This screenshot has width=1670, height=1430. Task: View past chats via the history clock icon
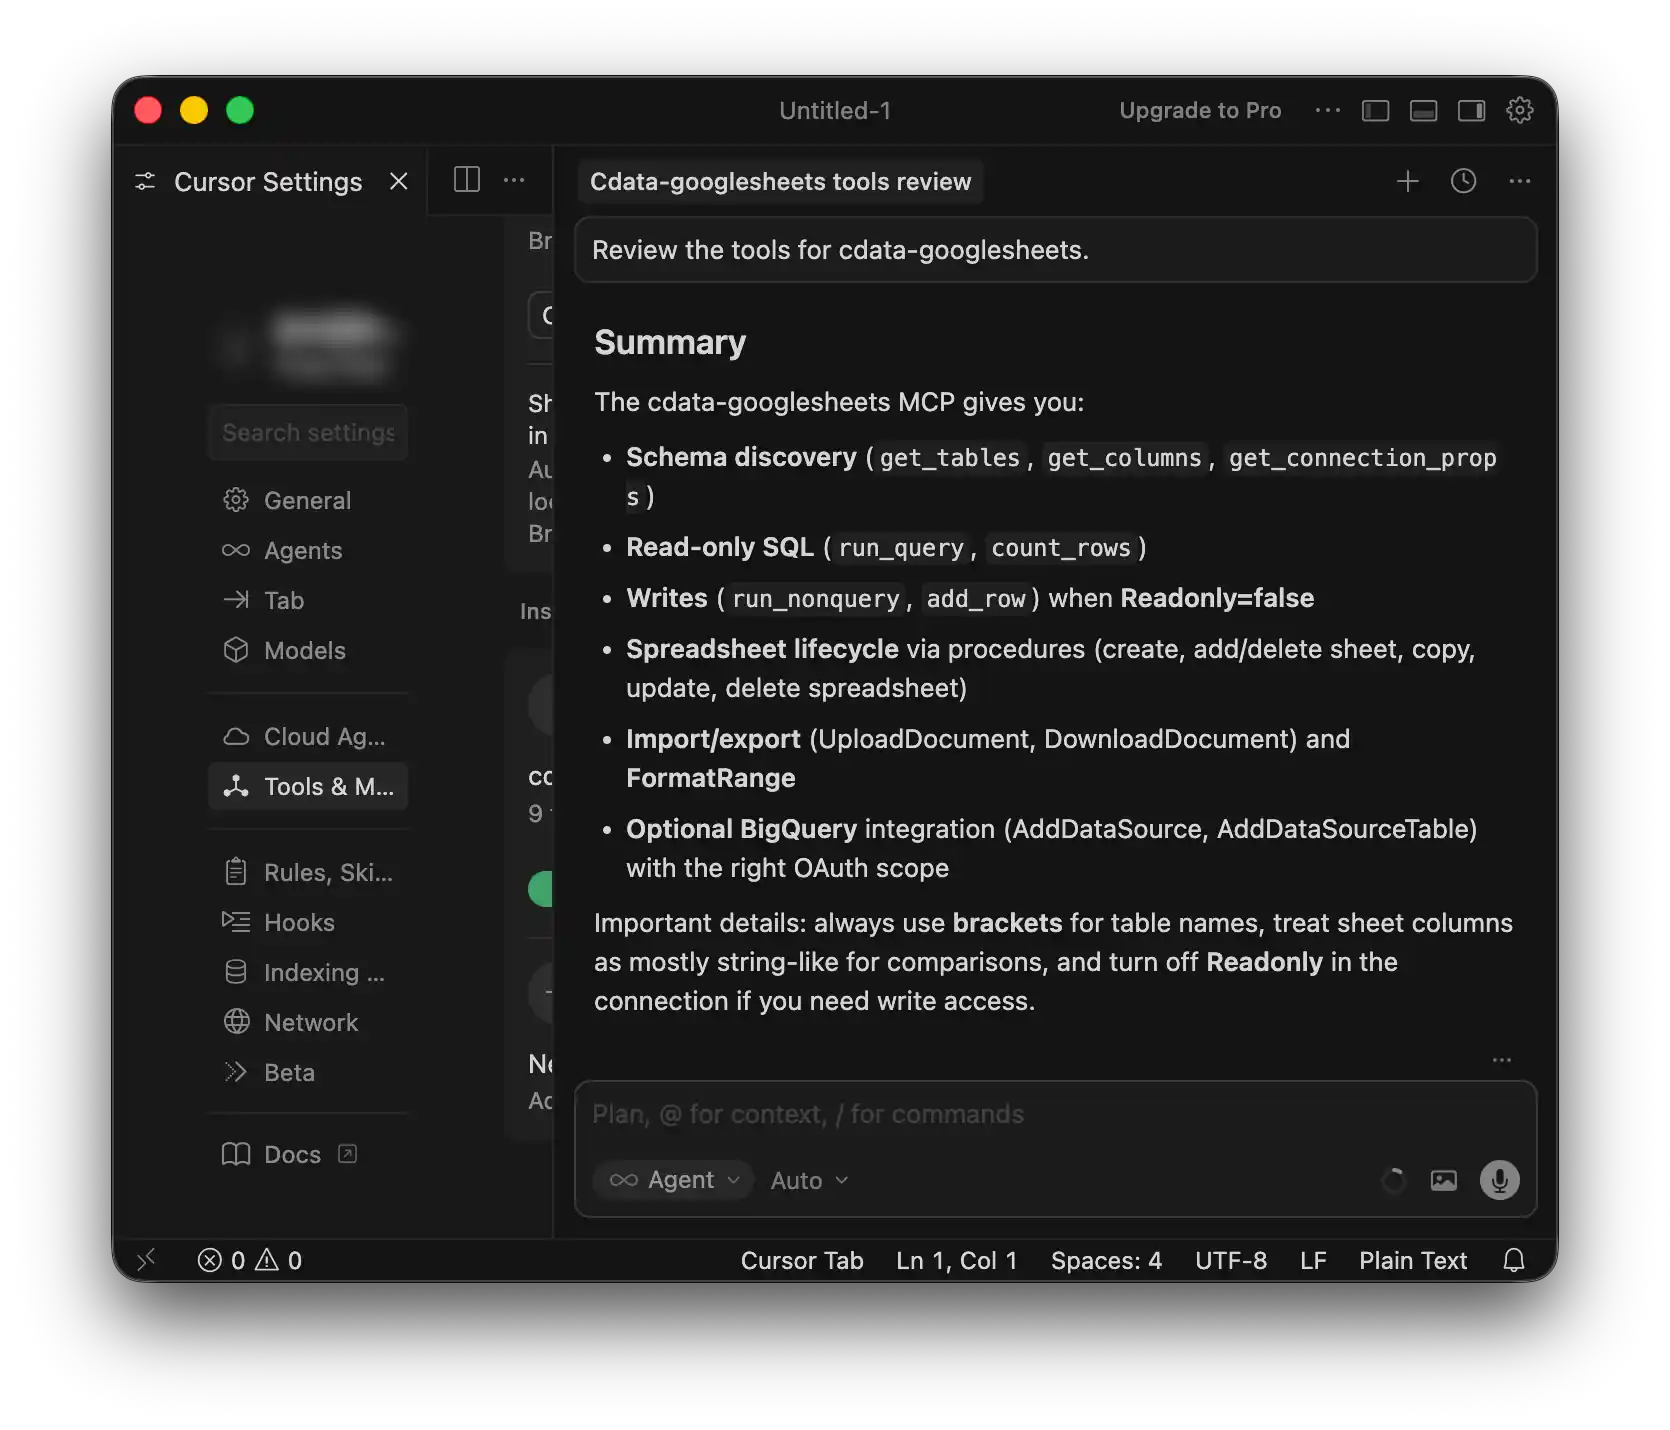coord(1463,181)
